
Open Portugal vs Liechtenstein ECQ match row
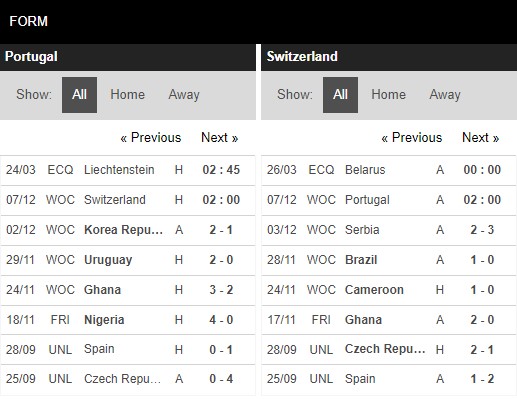click(x=128, y=170)
